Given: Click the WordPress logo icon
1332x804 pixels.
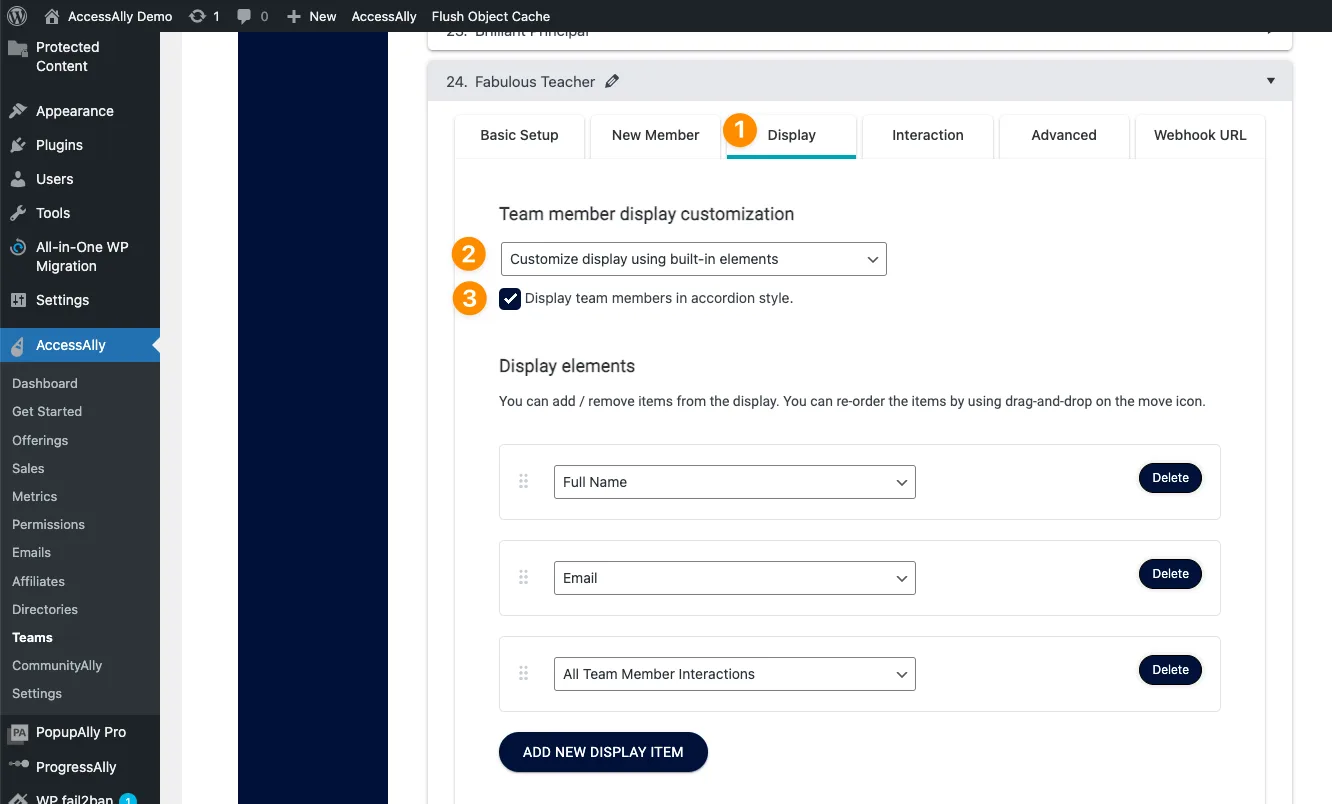Looking at the screenshot, I should pyautogui.click(x=17, y=16).
